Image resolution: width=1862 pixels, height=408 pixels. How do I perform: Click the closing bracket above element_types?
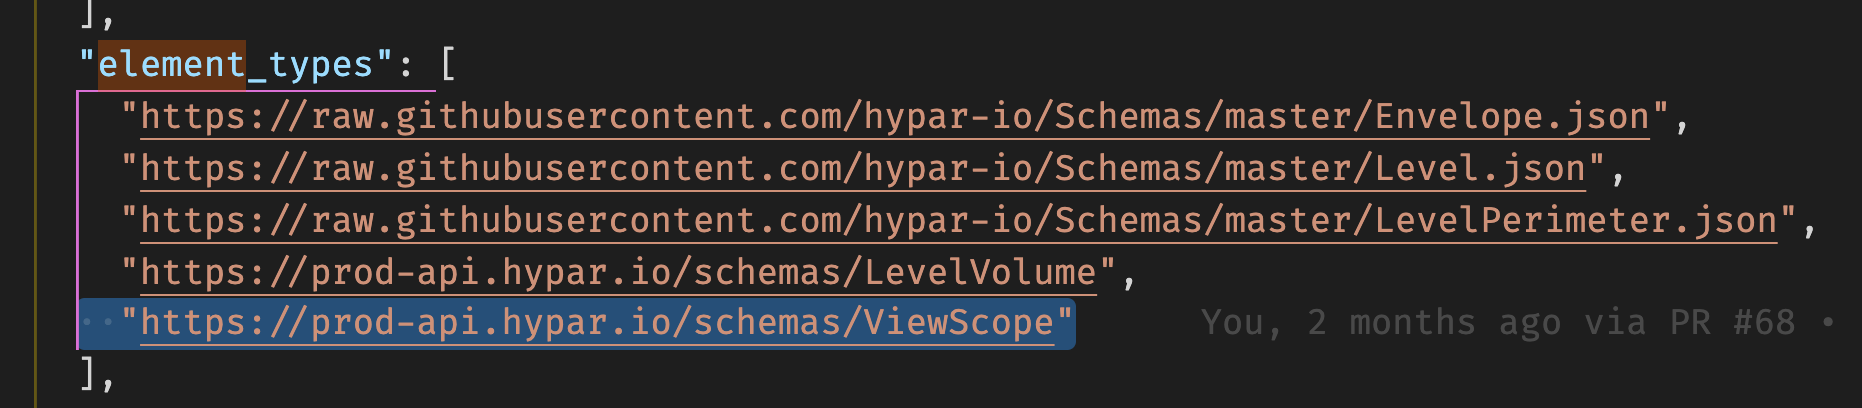click(88, 13)
